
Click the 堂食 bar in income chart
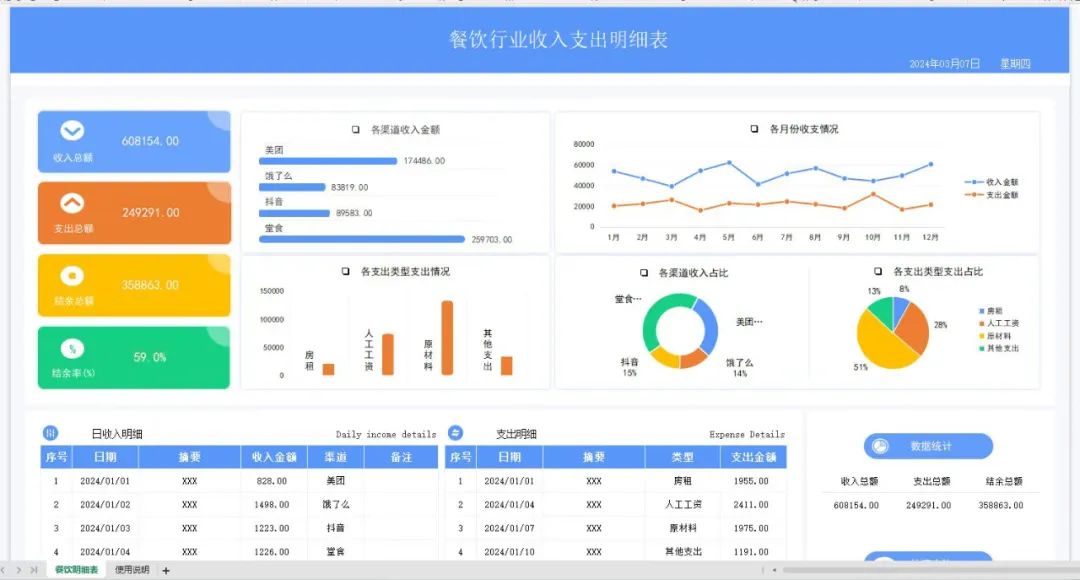[362, 239]
